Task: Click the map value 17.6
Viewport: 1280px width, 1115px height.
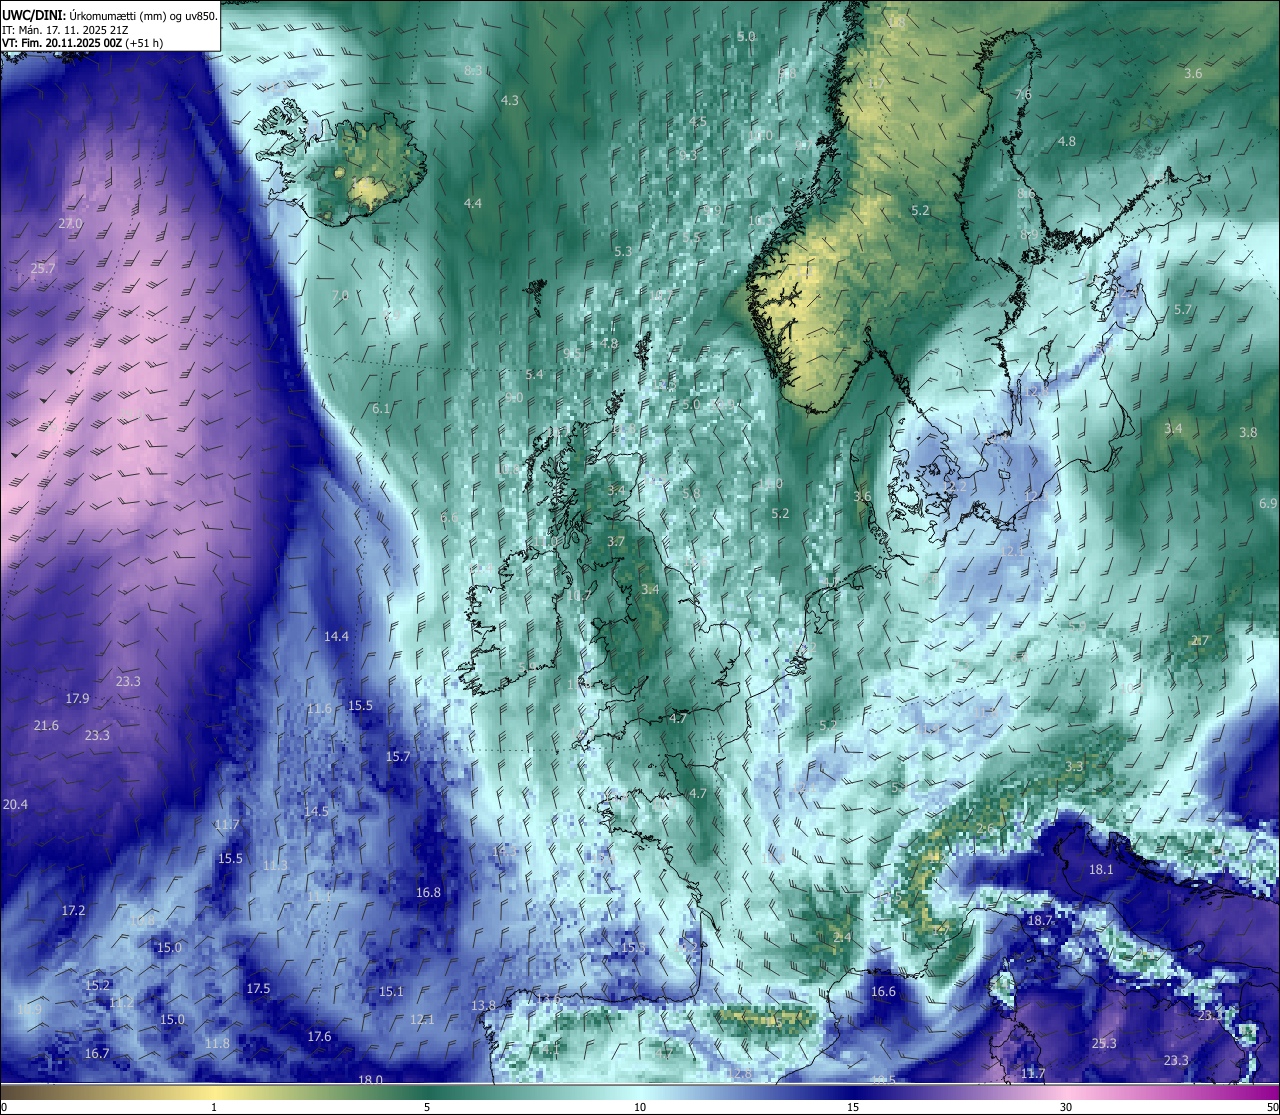Action: click(319, 1036)
